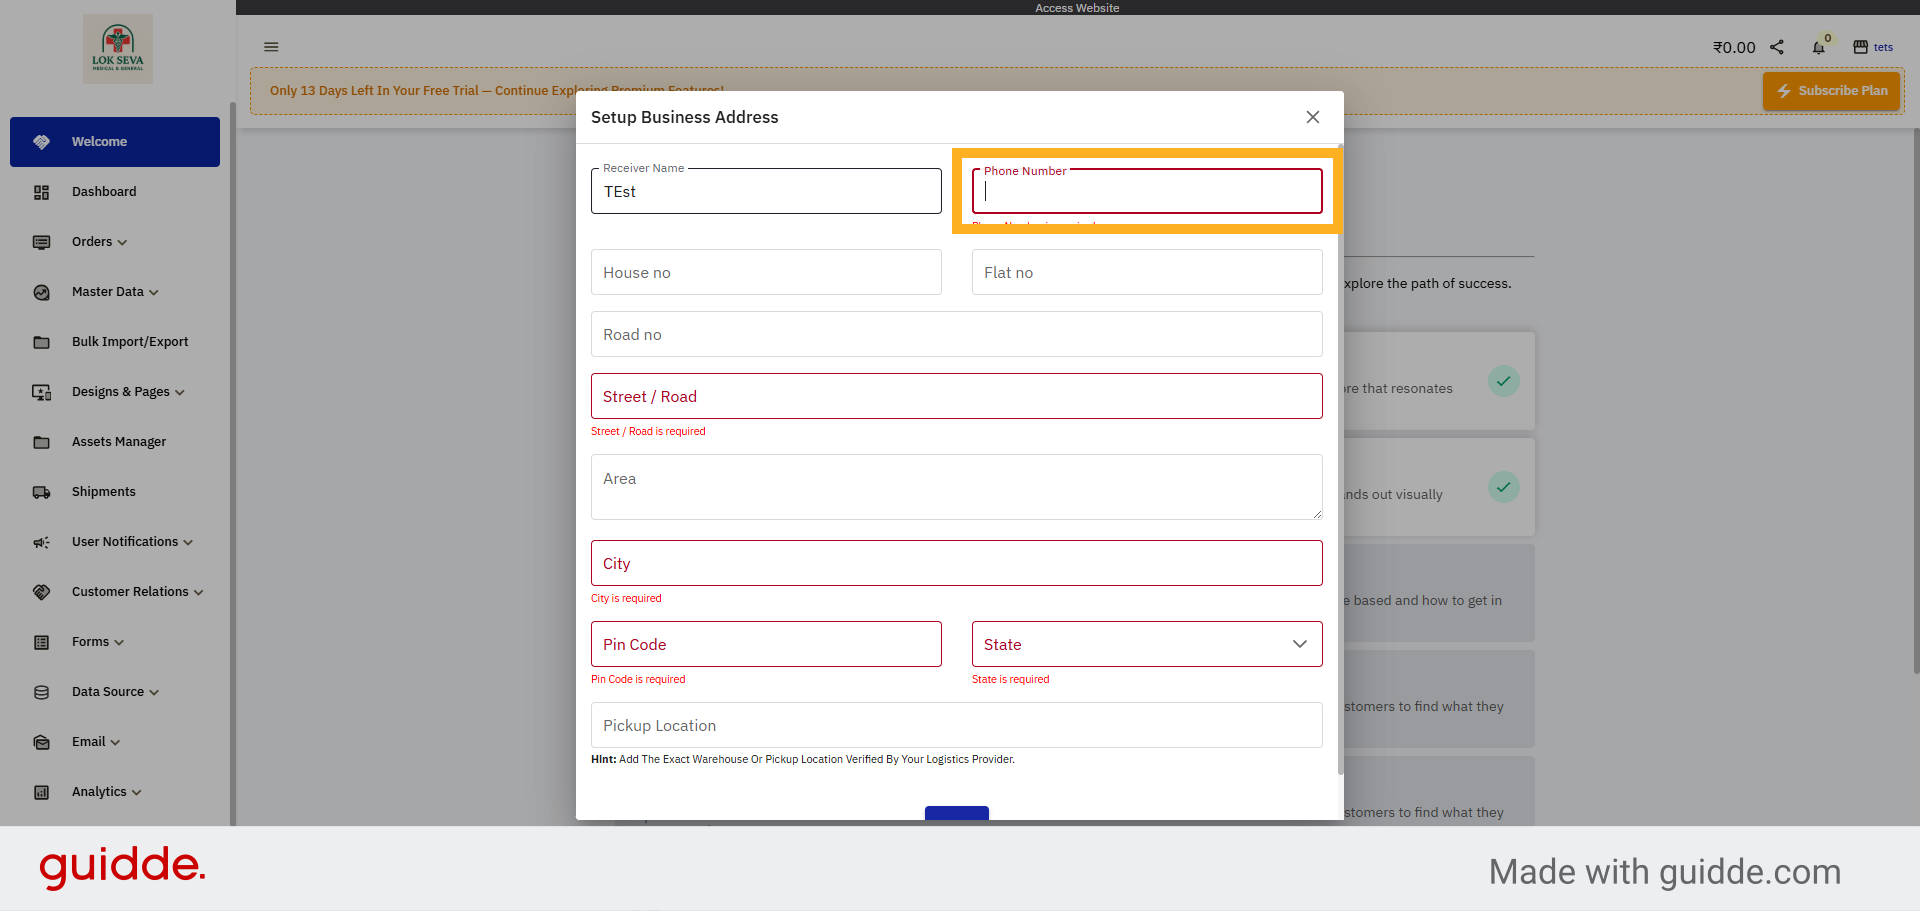This screenshot has height=911, width=1920.
Task: Expand the Orders menu
Action: pos(99,242)
